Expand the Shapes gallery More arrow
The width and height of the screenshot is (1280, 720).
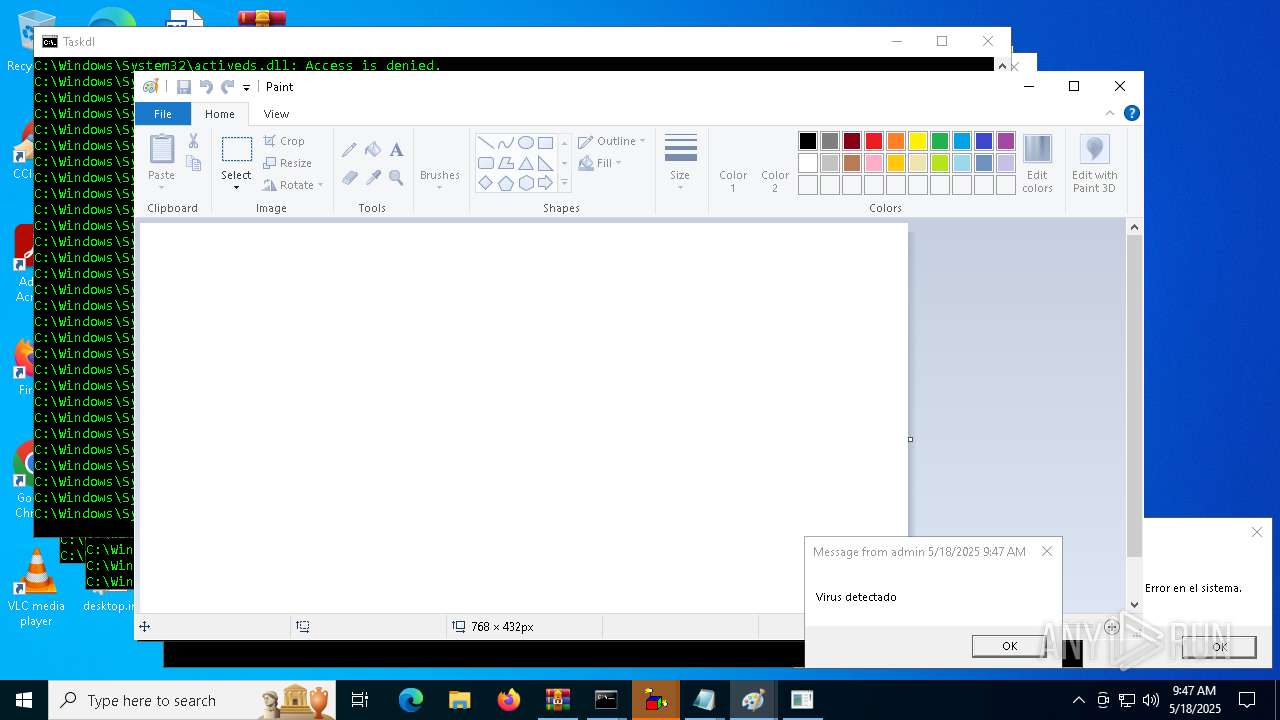tap(564, 183)
